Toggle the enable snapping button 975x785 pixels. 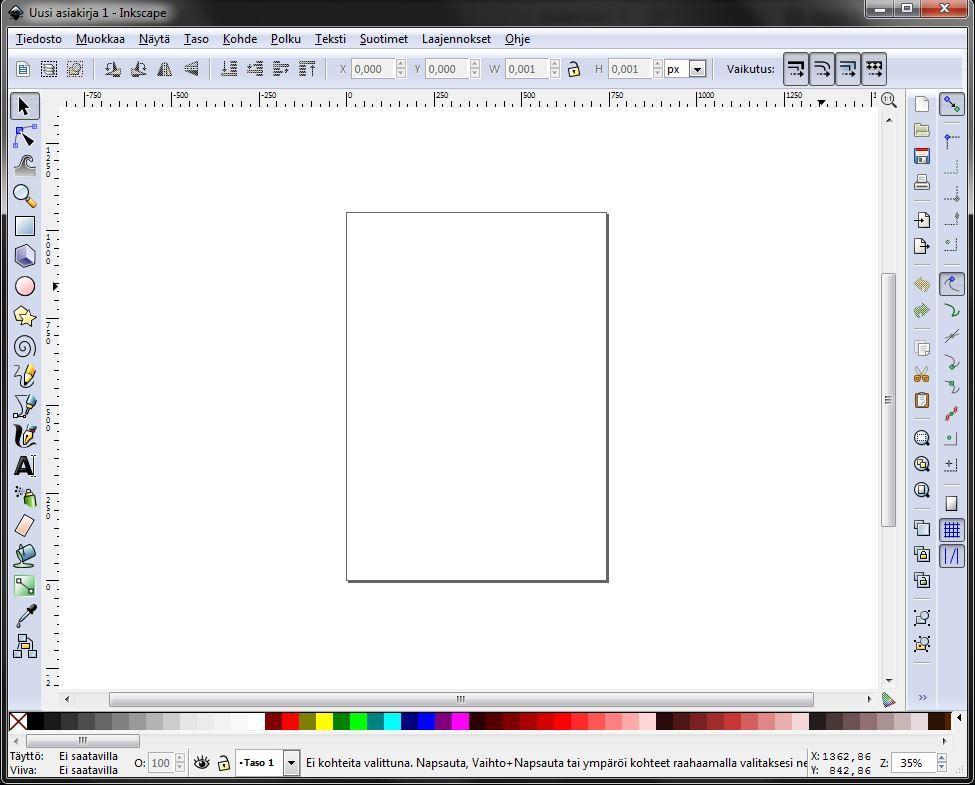point(951,104)
